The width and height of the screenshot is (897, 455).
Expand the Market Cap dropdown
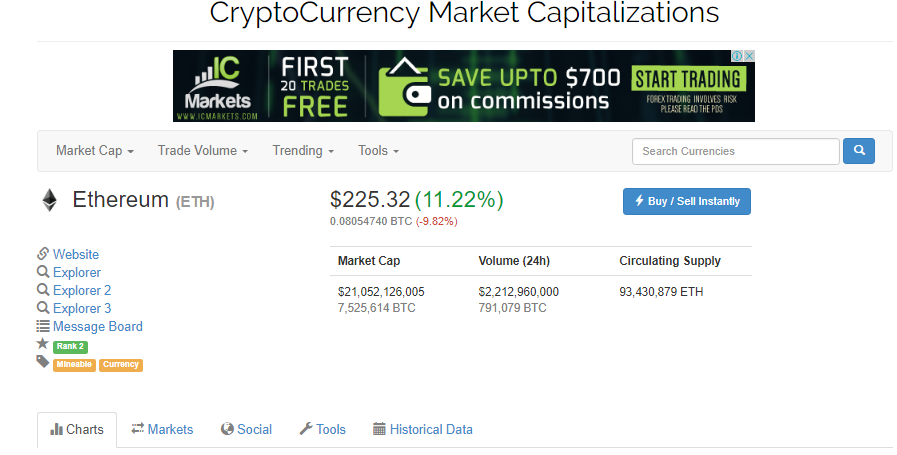click(x=95, y=151)
